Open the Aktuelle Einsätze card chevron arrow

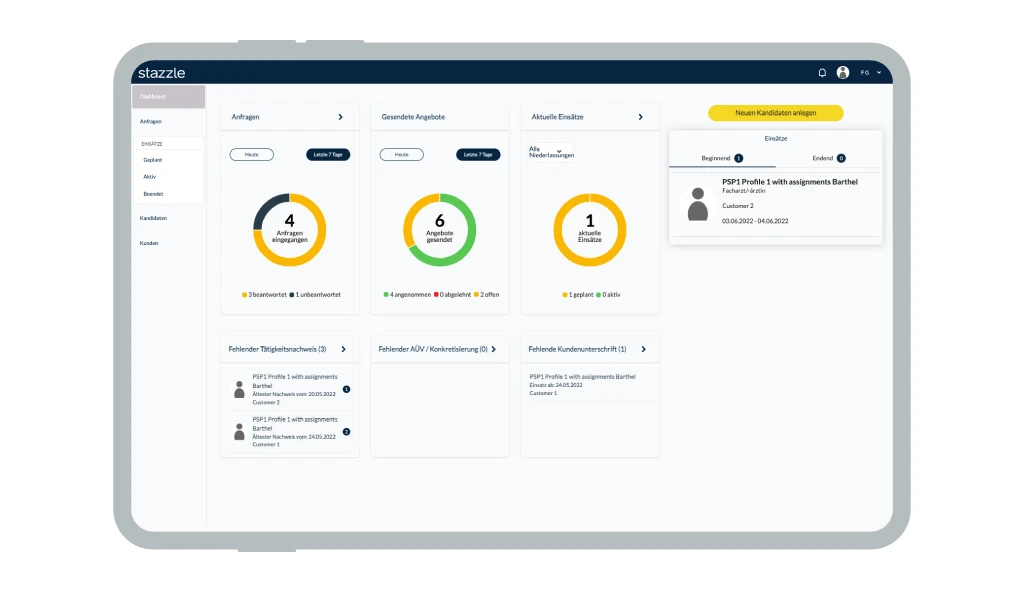641,117
